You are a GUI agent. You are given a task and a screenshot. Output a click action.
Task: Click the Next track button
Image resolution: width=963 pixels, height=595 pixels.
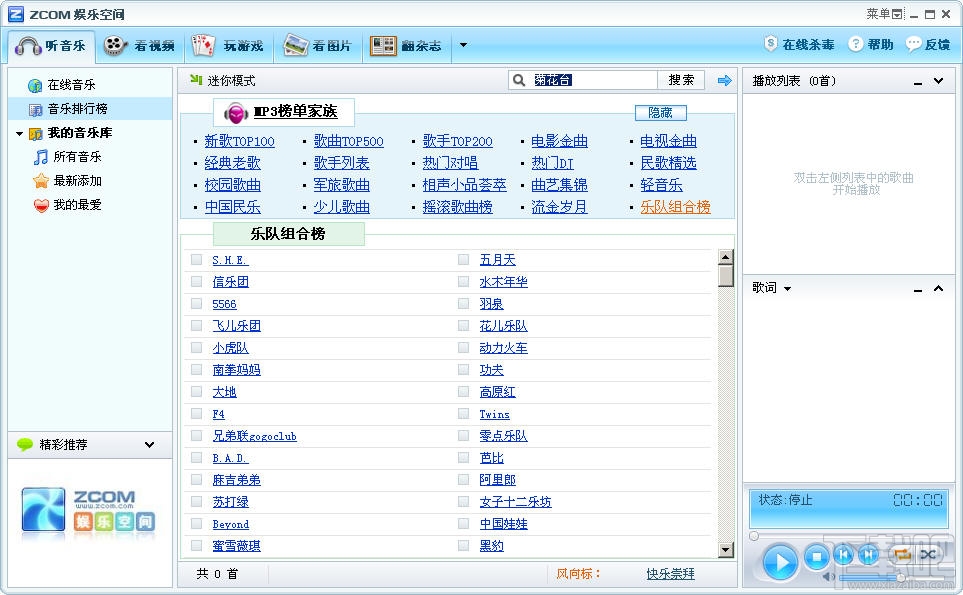click(868, 555)
